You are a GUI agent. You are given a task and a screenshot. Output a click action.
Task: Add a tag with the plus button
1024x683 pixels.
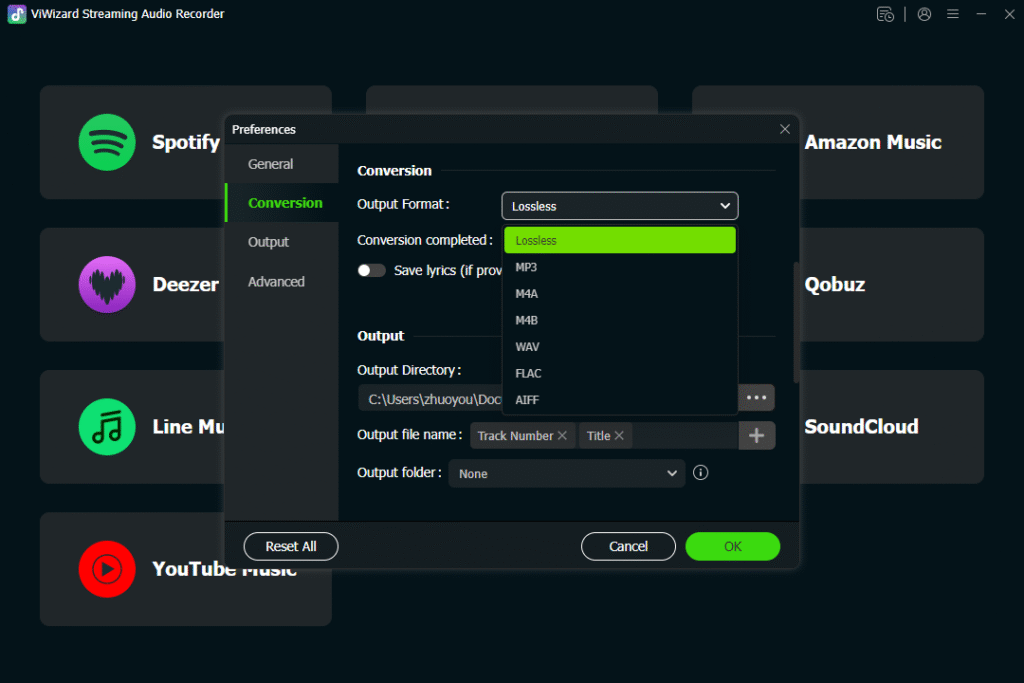tap(757, 435)
